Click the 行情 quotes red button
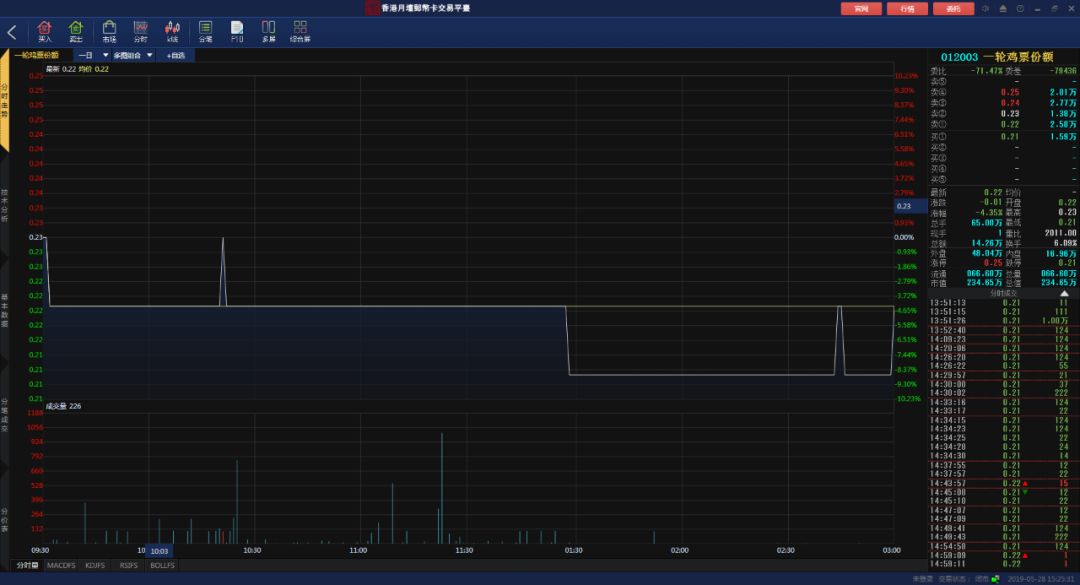The height and width of the screenshot is (585, 1080). [907, 8]
